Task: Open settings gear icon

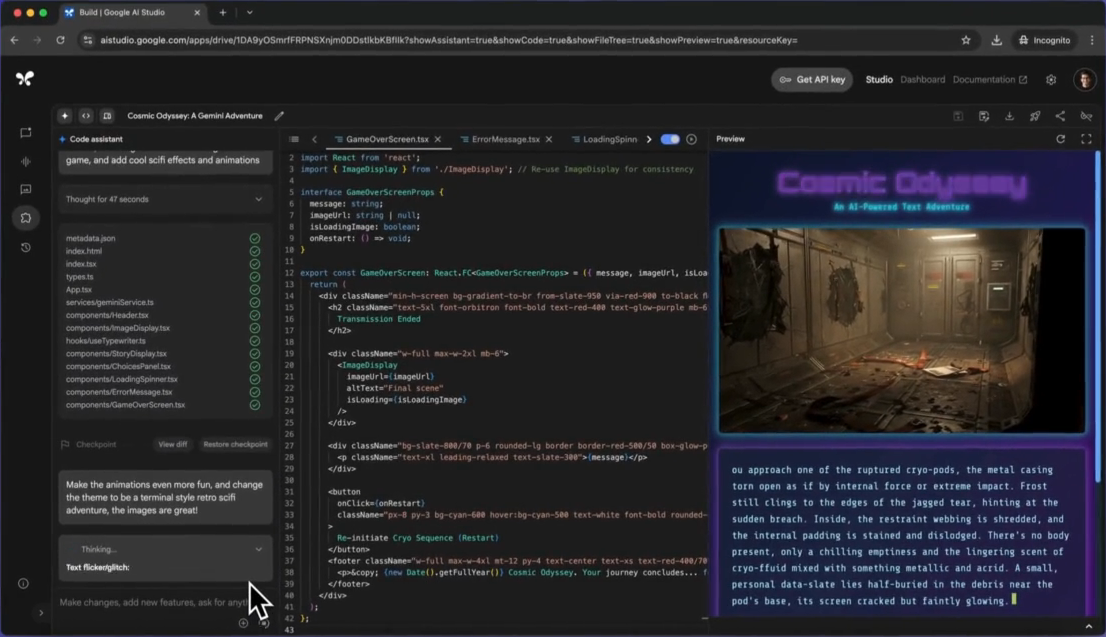Action: click(x=1051, y=80)
